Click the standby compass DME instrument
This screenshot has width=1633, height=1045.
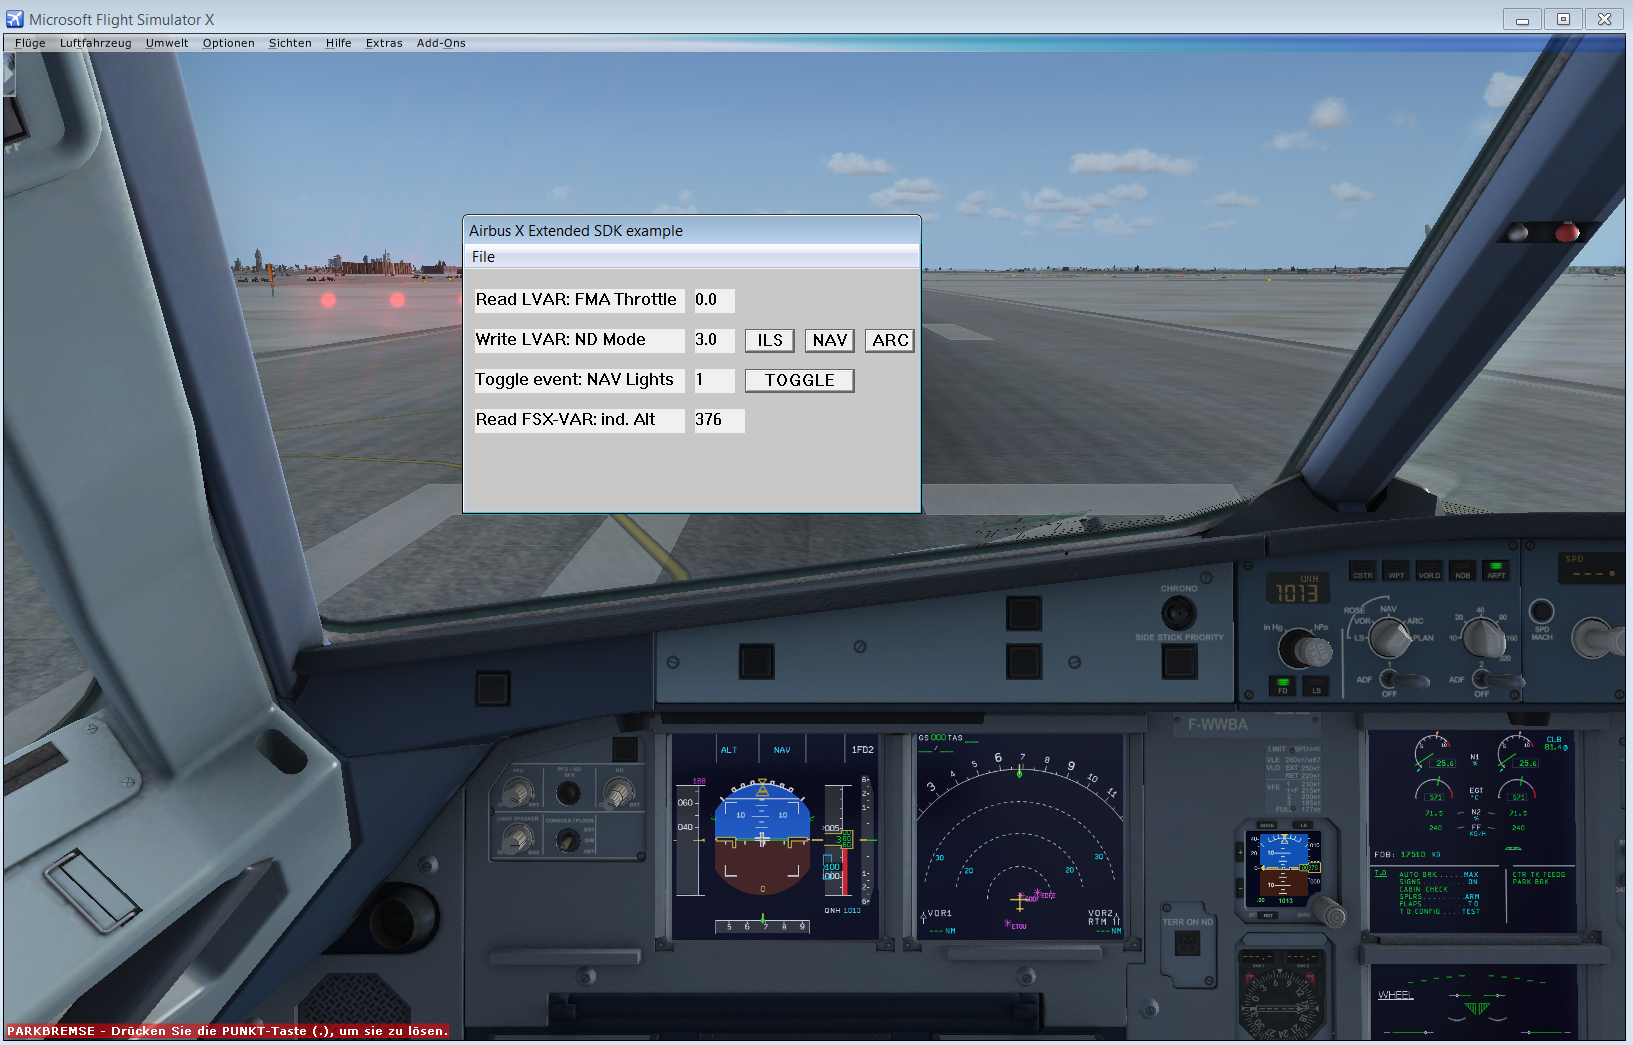[1281, 993]
